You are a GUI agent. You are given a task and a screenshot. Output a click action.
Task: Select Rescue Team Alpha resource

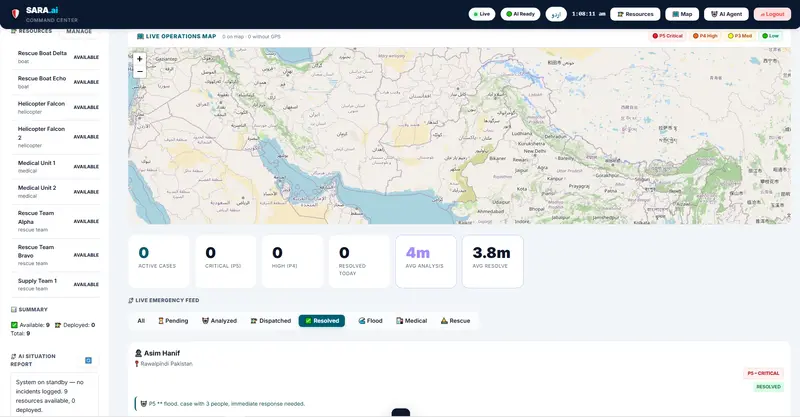(56, 221)
